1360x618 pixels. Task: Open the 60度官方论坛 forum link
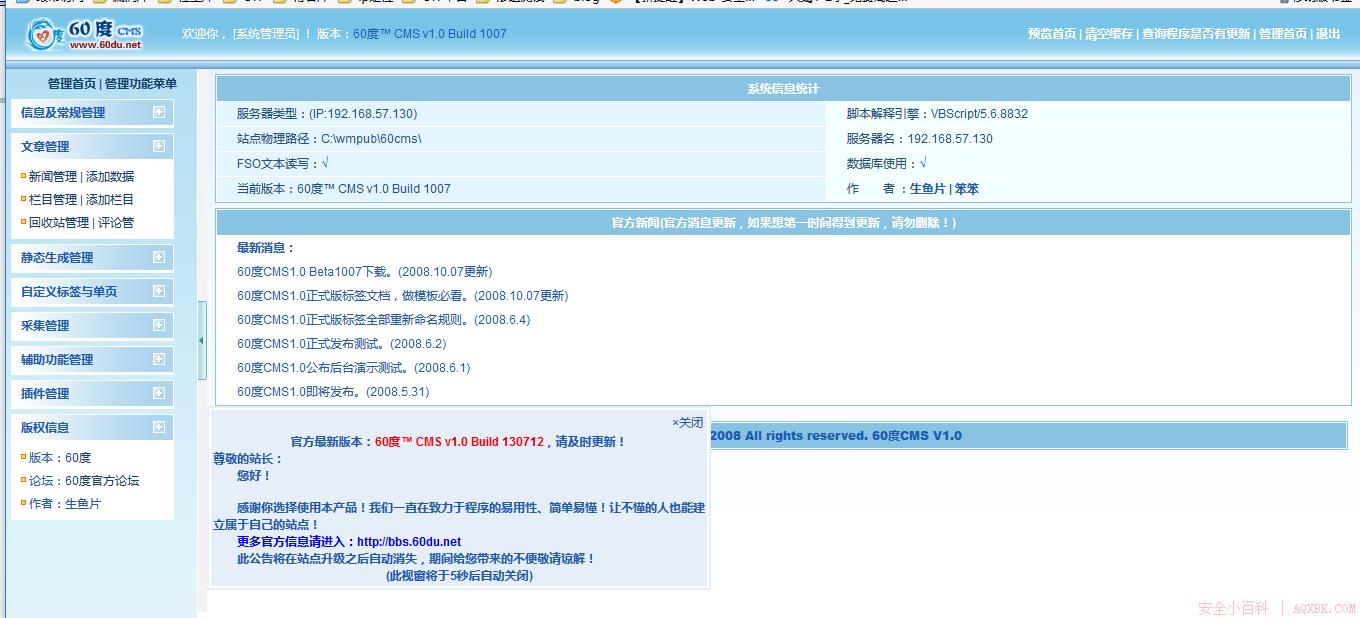click(x=102, y=481)
